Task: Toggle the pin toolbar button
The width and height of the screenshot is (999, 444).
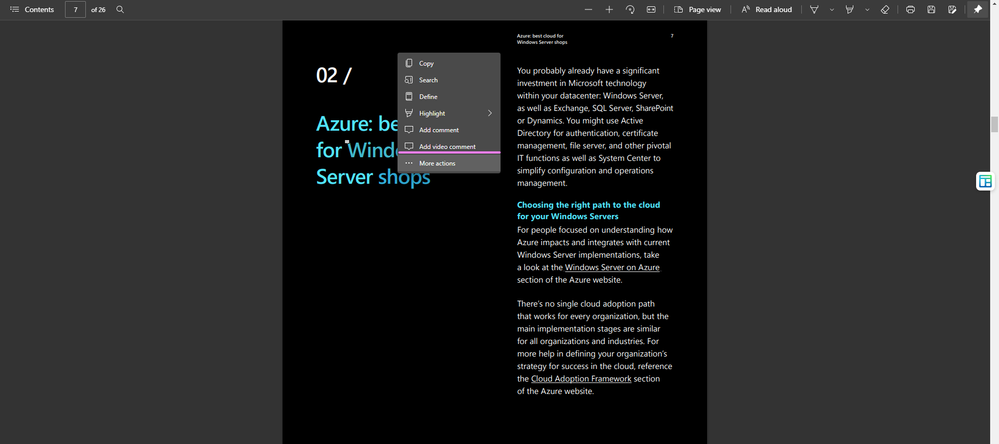Action: pos(977,10)
